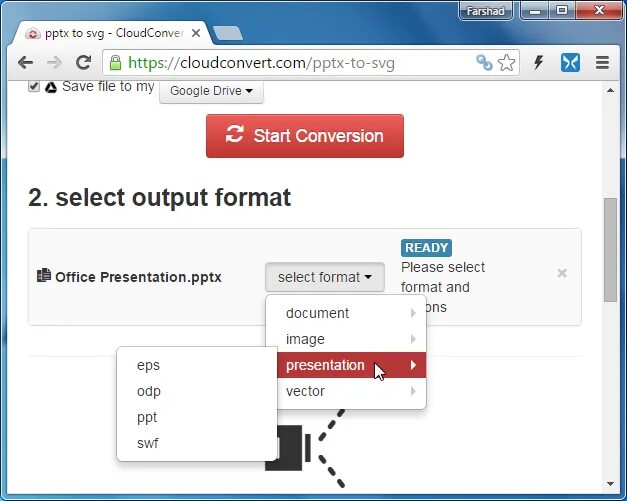Open the Chrome hamburger menu
Viewport: 627px width, 501px height.
point(602,63)
